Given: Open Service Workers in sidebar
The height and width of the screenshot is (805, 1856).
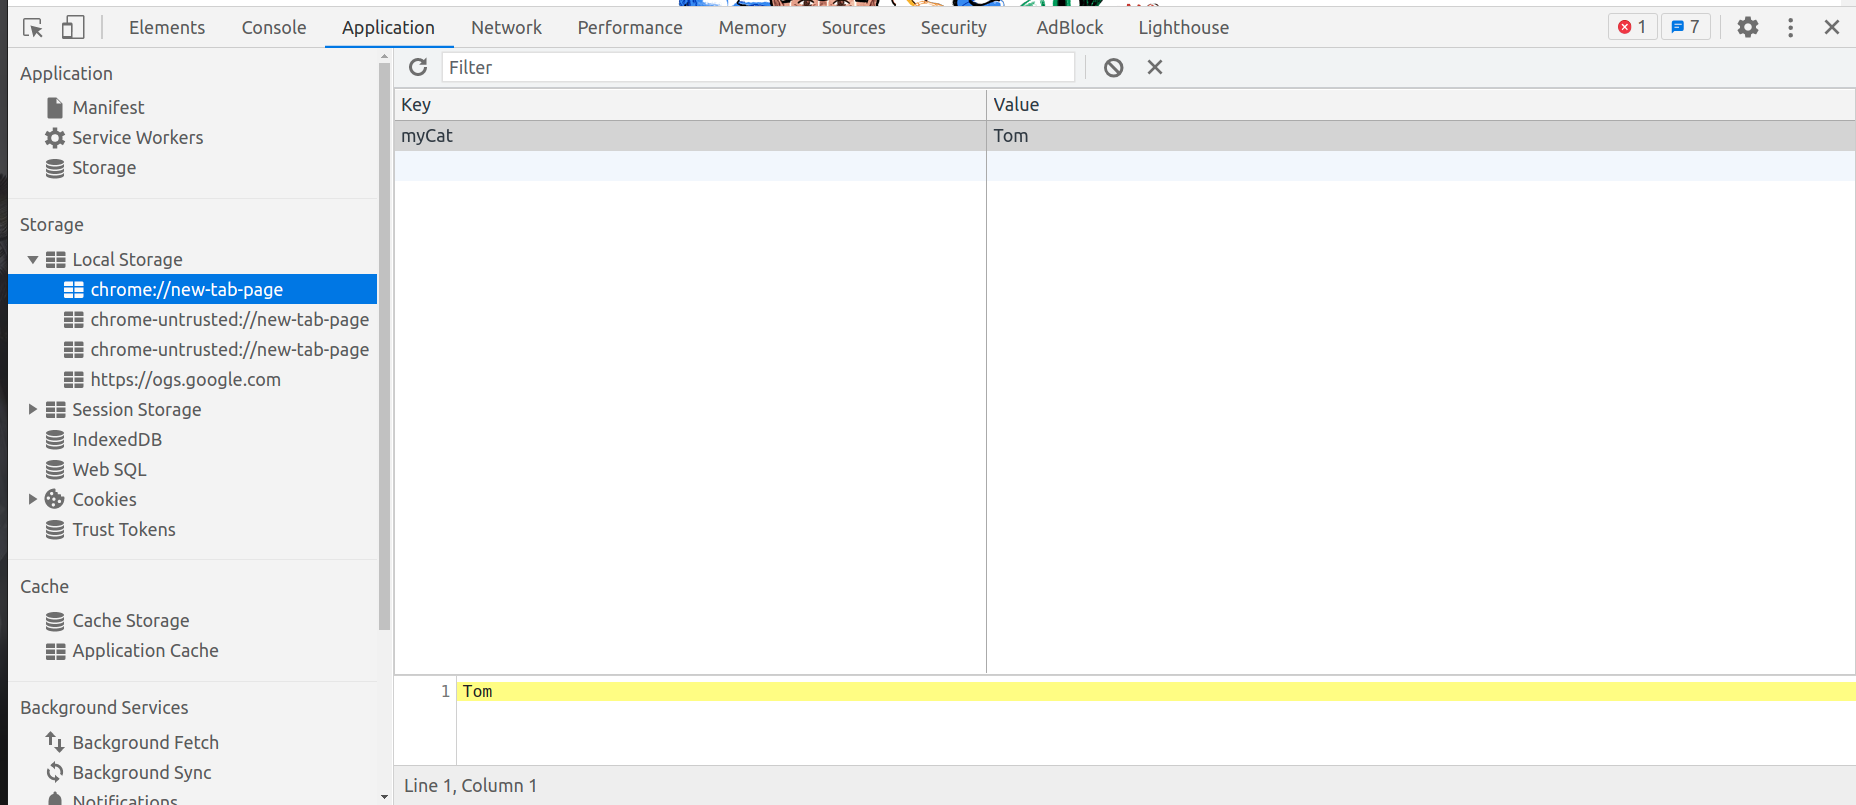Looking at the screenshot, I should [137, 138].
